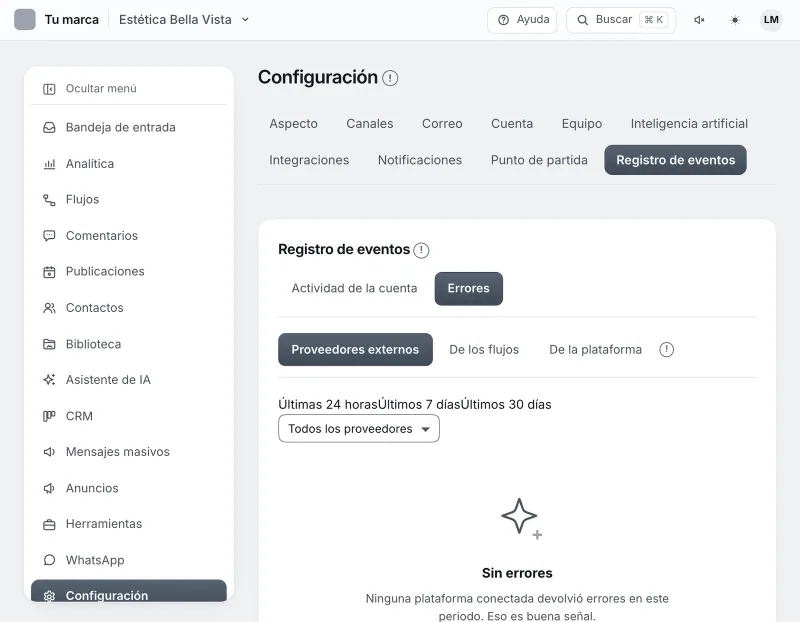Open the Inteligencia artificial tab
The height and width of the screenshot is (622, 800).
tap(689, 123)
